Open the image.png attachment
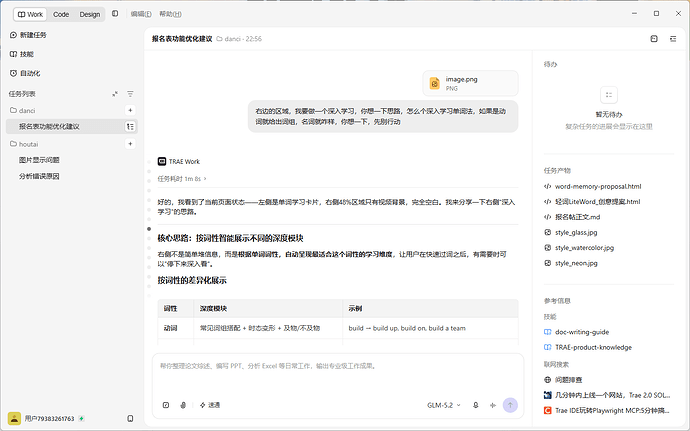690x431 pixels. pyautogui.click(x=470, y=83)
